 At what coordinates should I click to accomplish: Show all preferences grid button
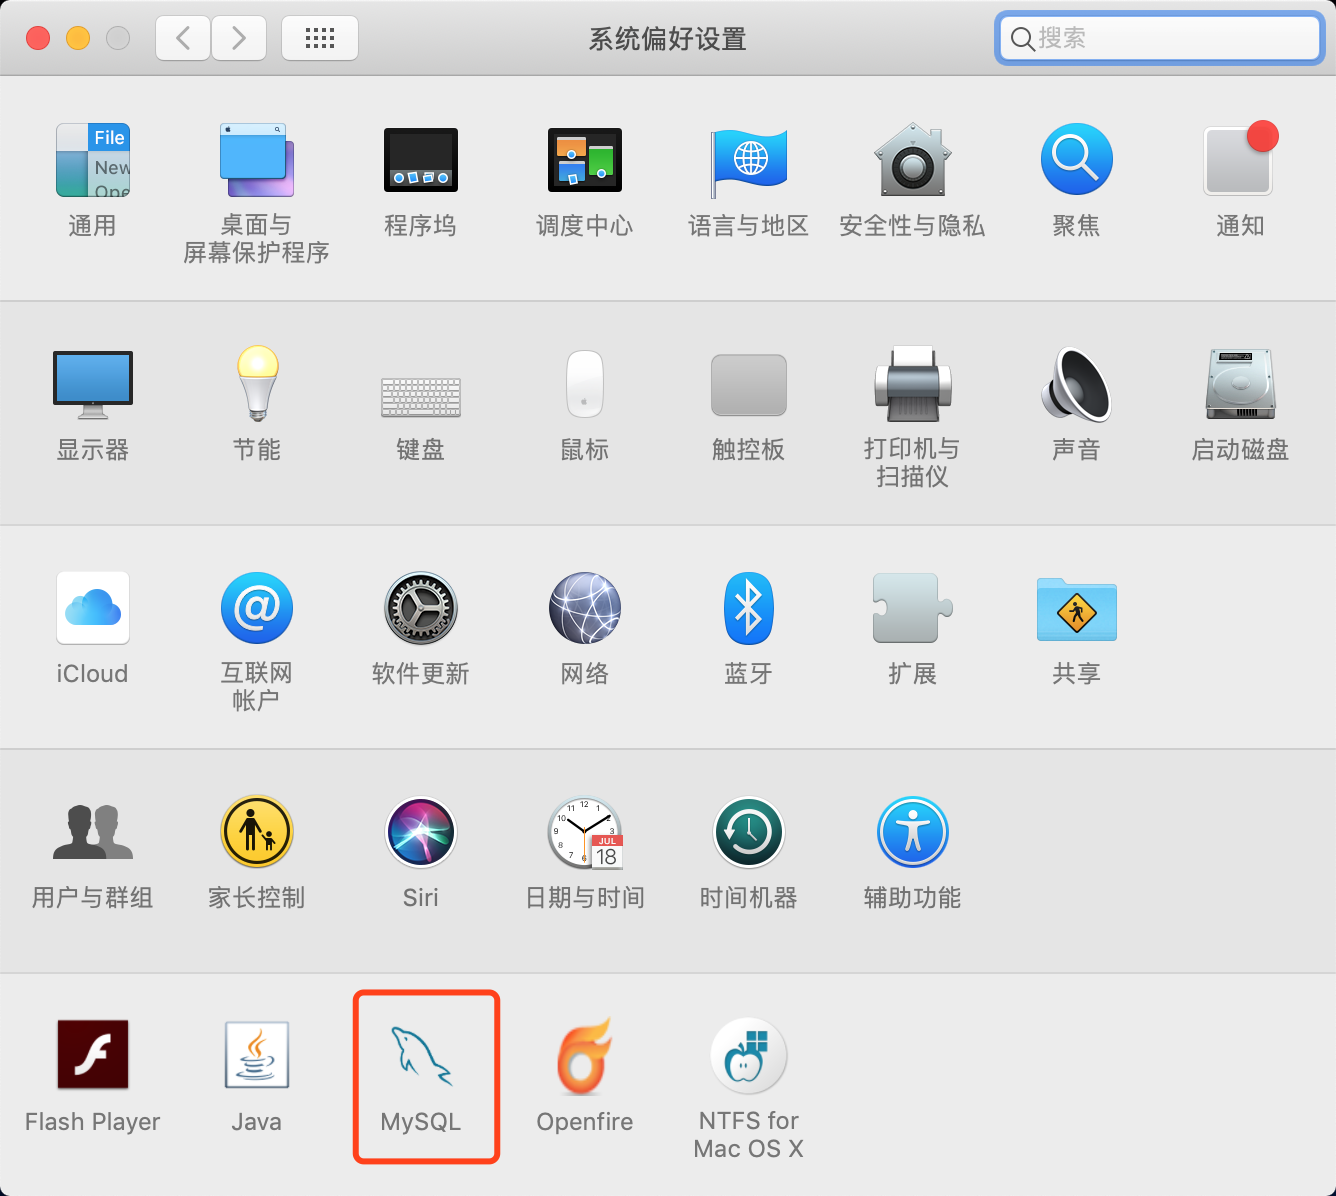pos(320,38)
